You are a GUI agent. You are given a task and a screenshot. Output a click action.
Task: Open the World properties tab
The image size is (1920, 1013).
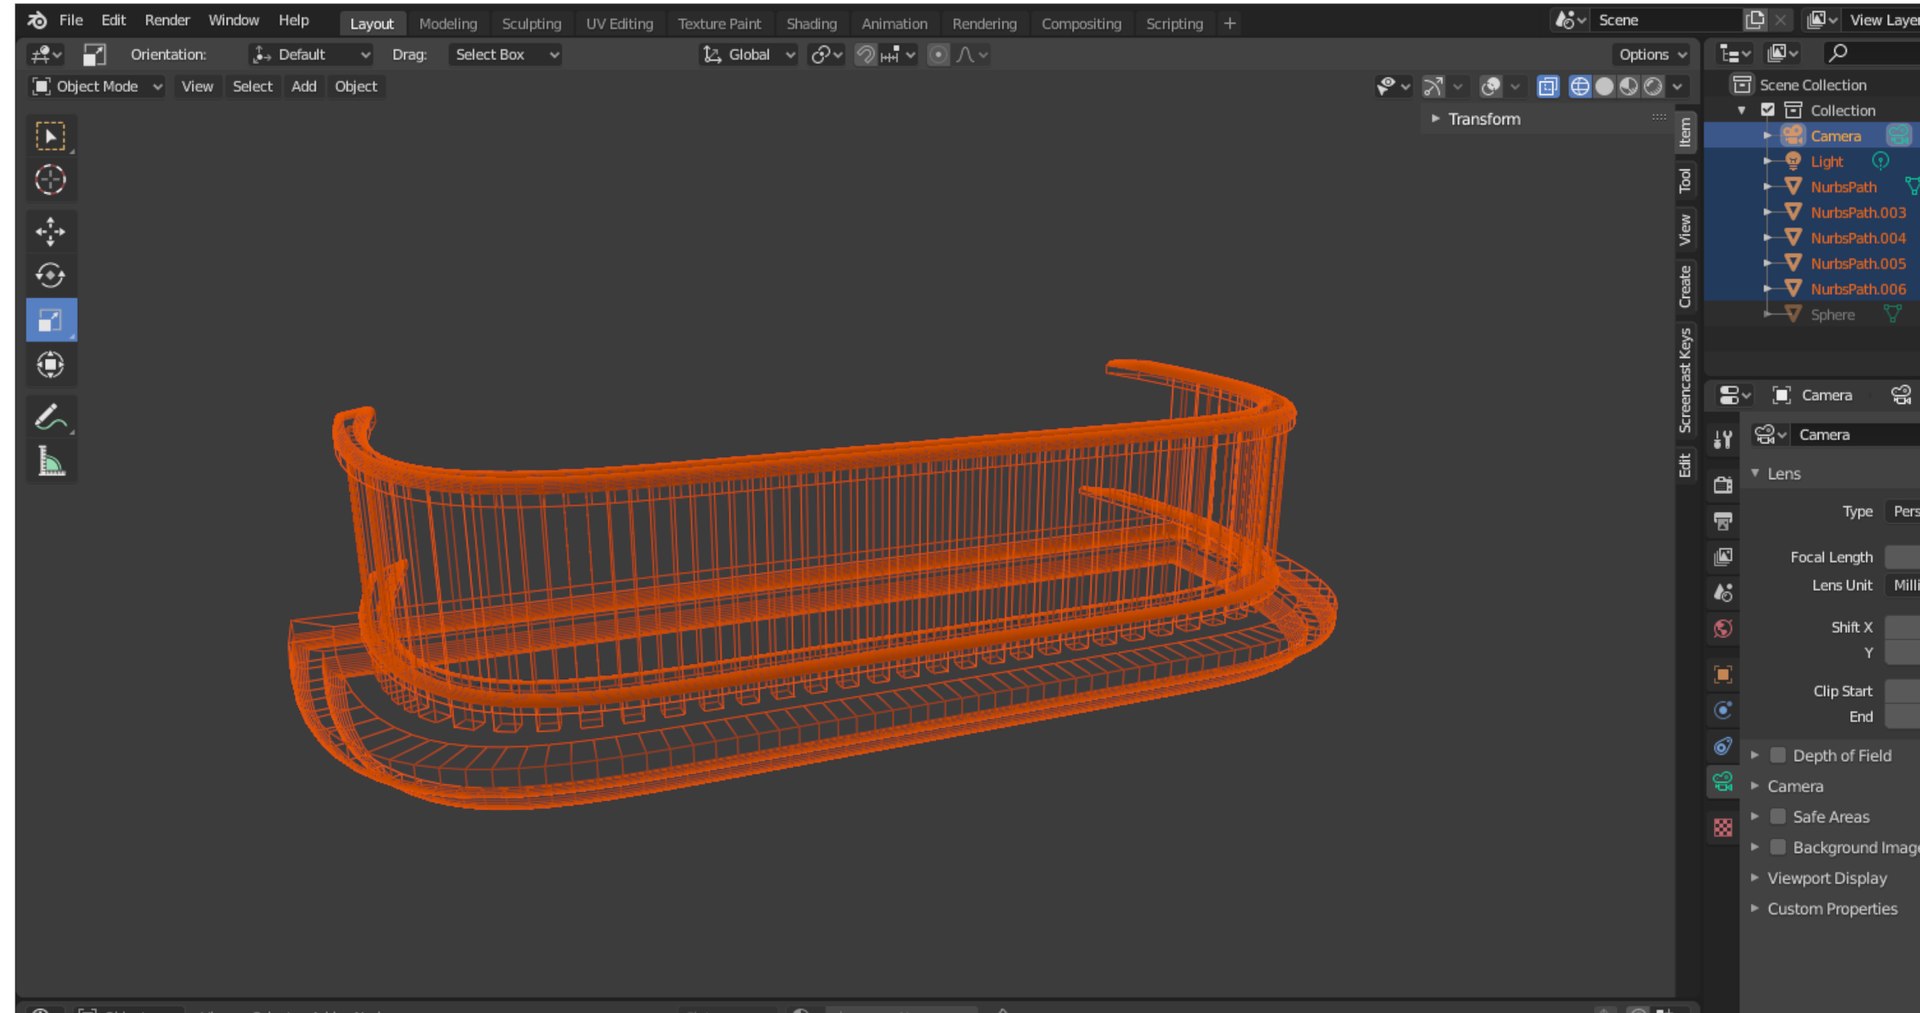coord(1723,629)
